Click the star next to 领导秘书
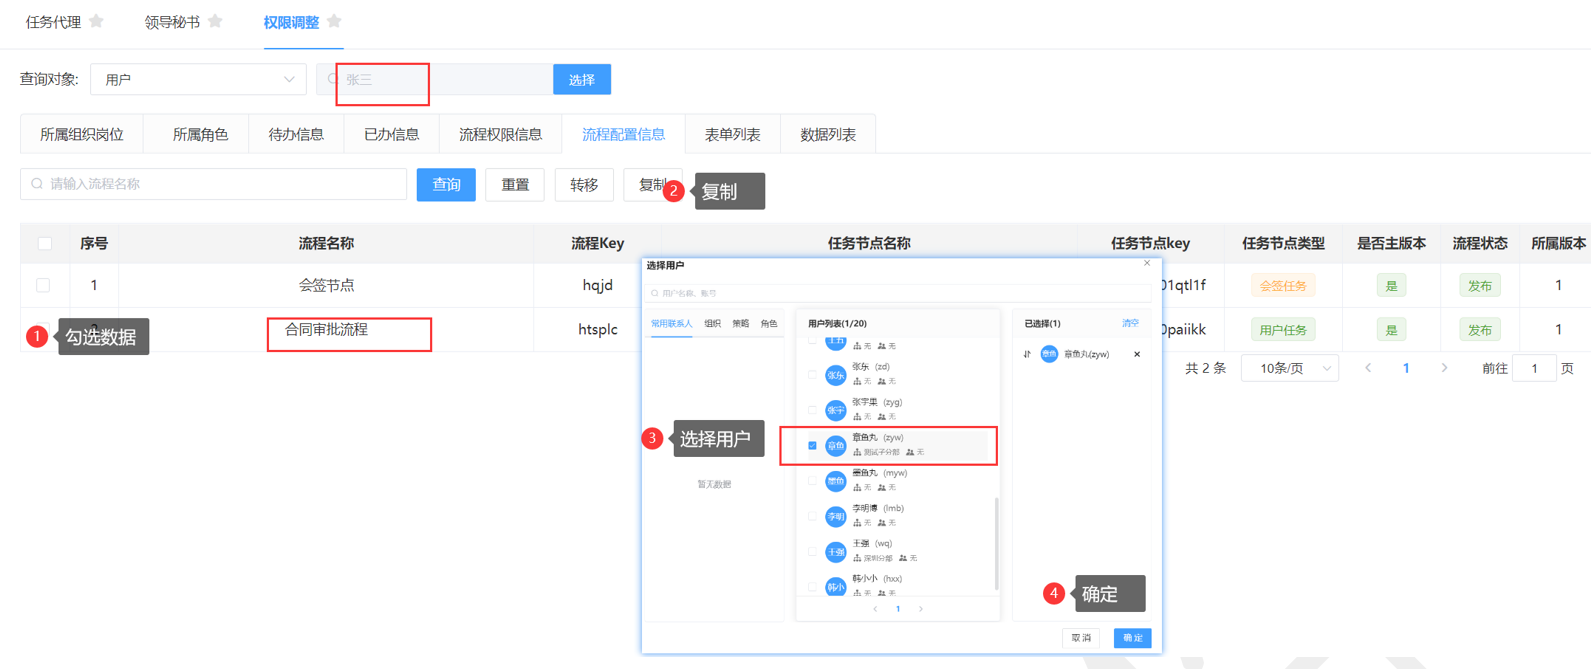The height and width of the screenshot is (669, 1591). point(215,21)
